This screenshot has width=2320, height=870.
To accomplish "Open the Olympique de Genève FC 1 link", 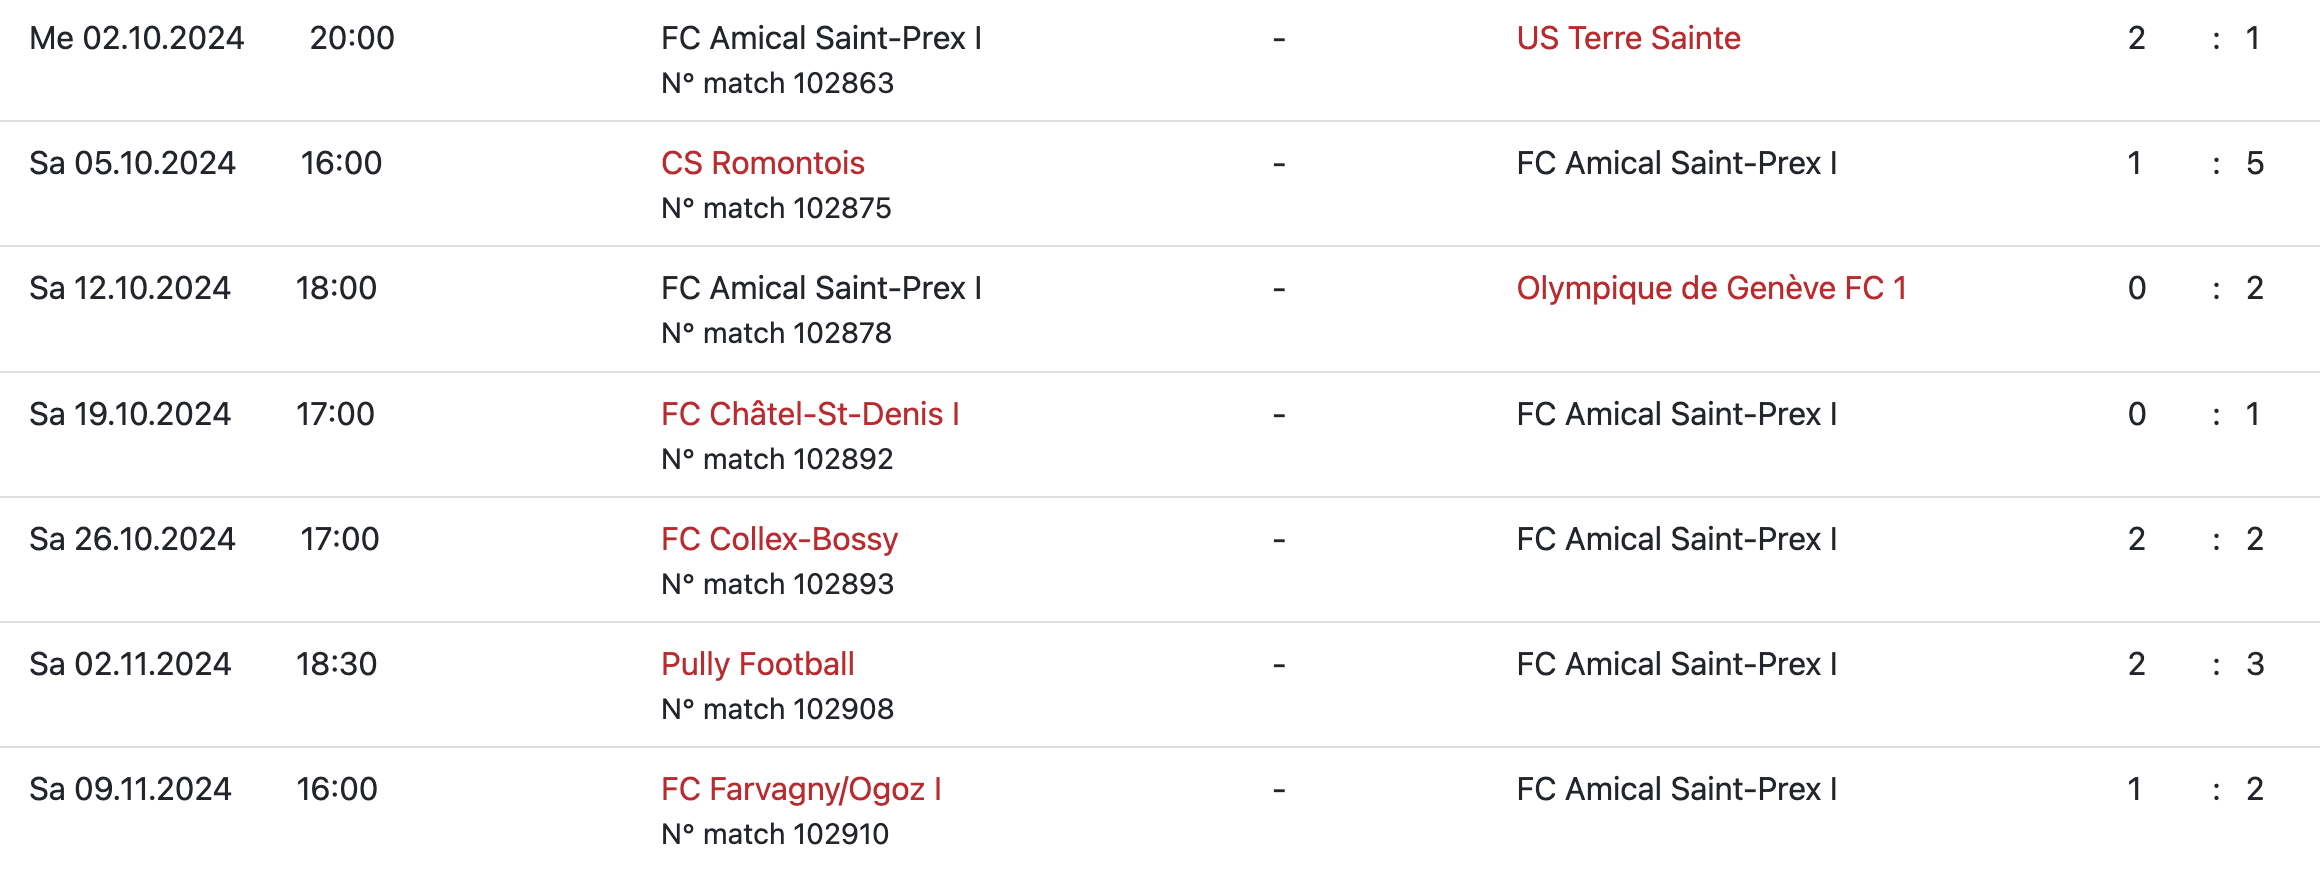I will coord(1711,288).
